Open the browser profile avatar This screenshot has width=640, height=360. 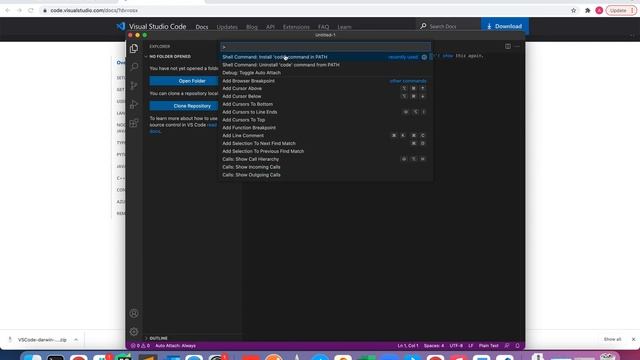pos(599,11)
